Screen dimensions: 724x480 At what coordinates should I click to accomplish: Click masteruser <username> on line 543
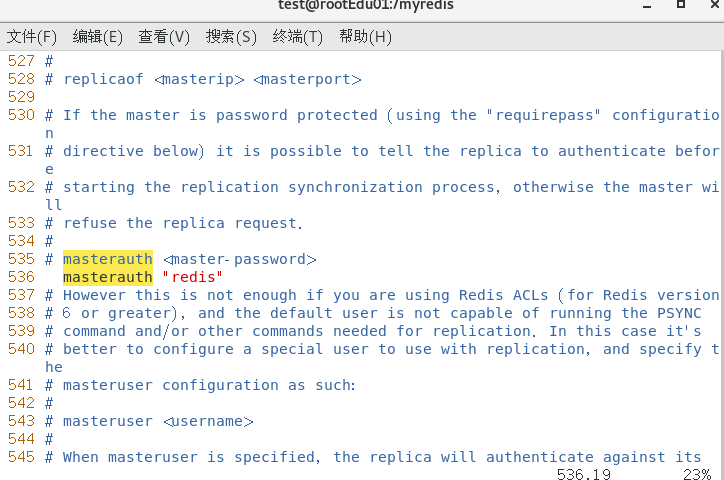158,421
